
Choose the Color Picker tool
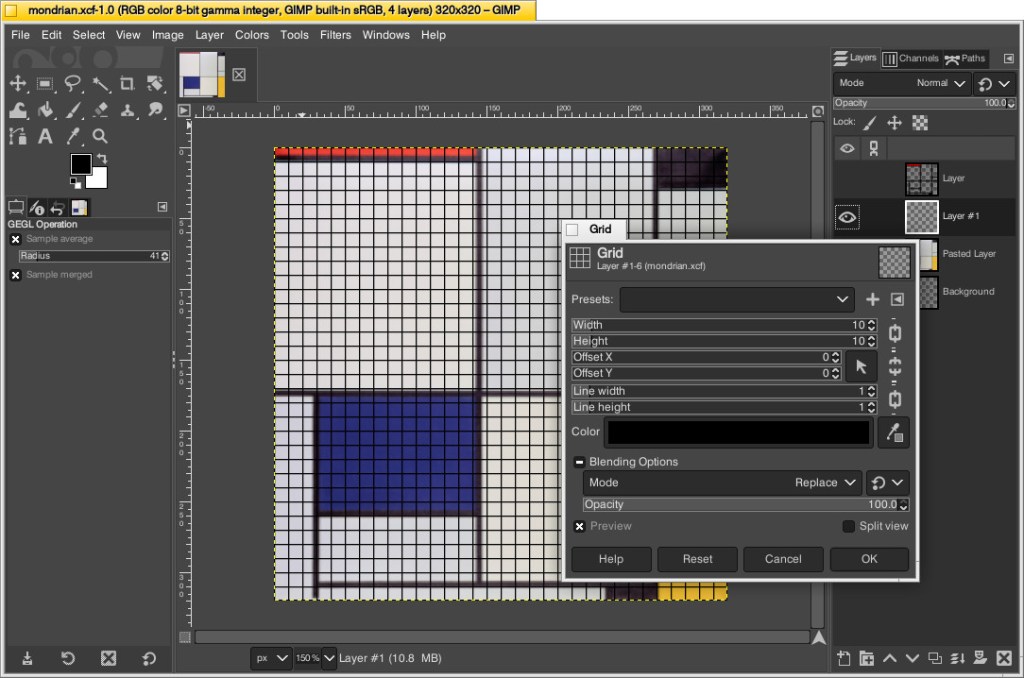(72, 136)
